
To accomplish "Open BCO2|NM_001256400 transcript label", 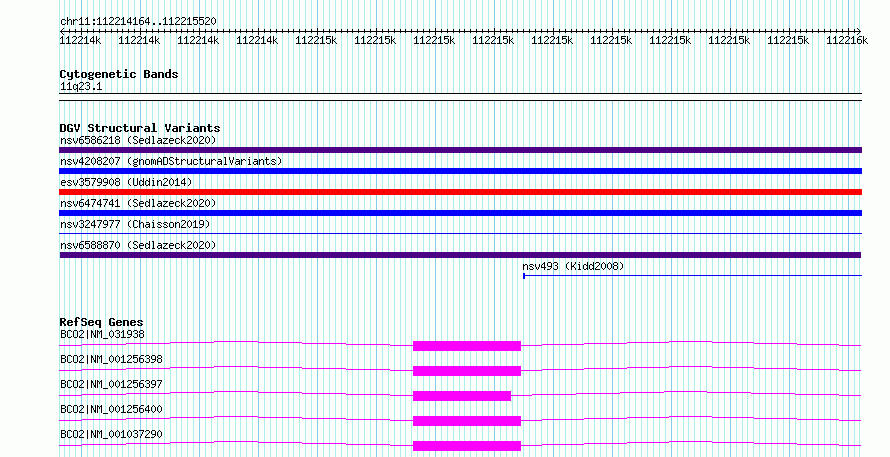I will coord(111,409).
